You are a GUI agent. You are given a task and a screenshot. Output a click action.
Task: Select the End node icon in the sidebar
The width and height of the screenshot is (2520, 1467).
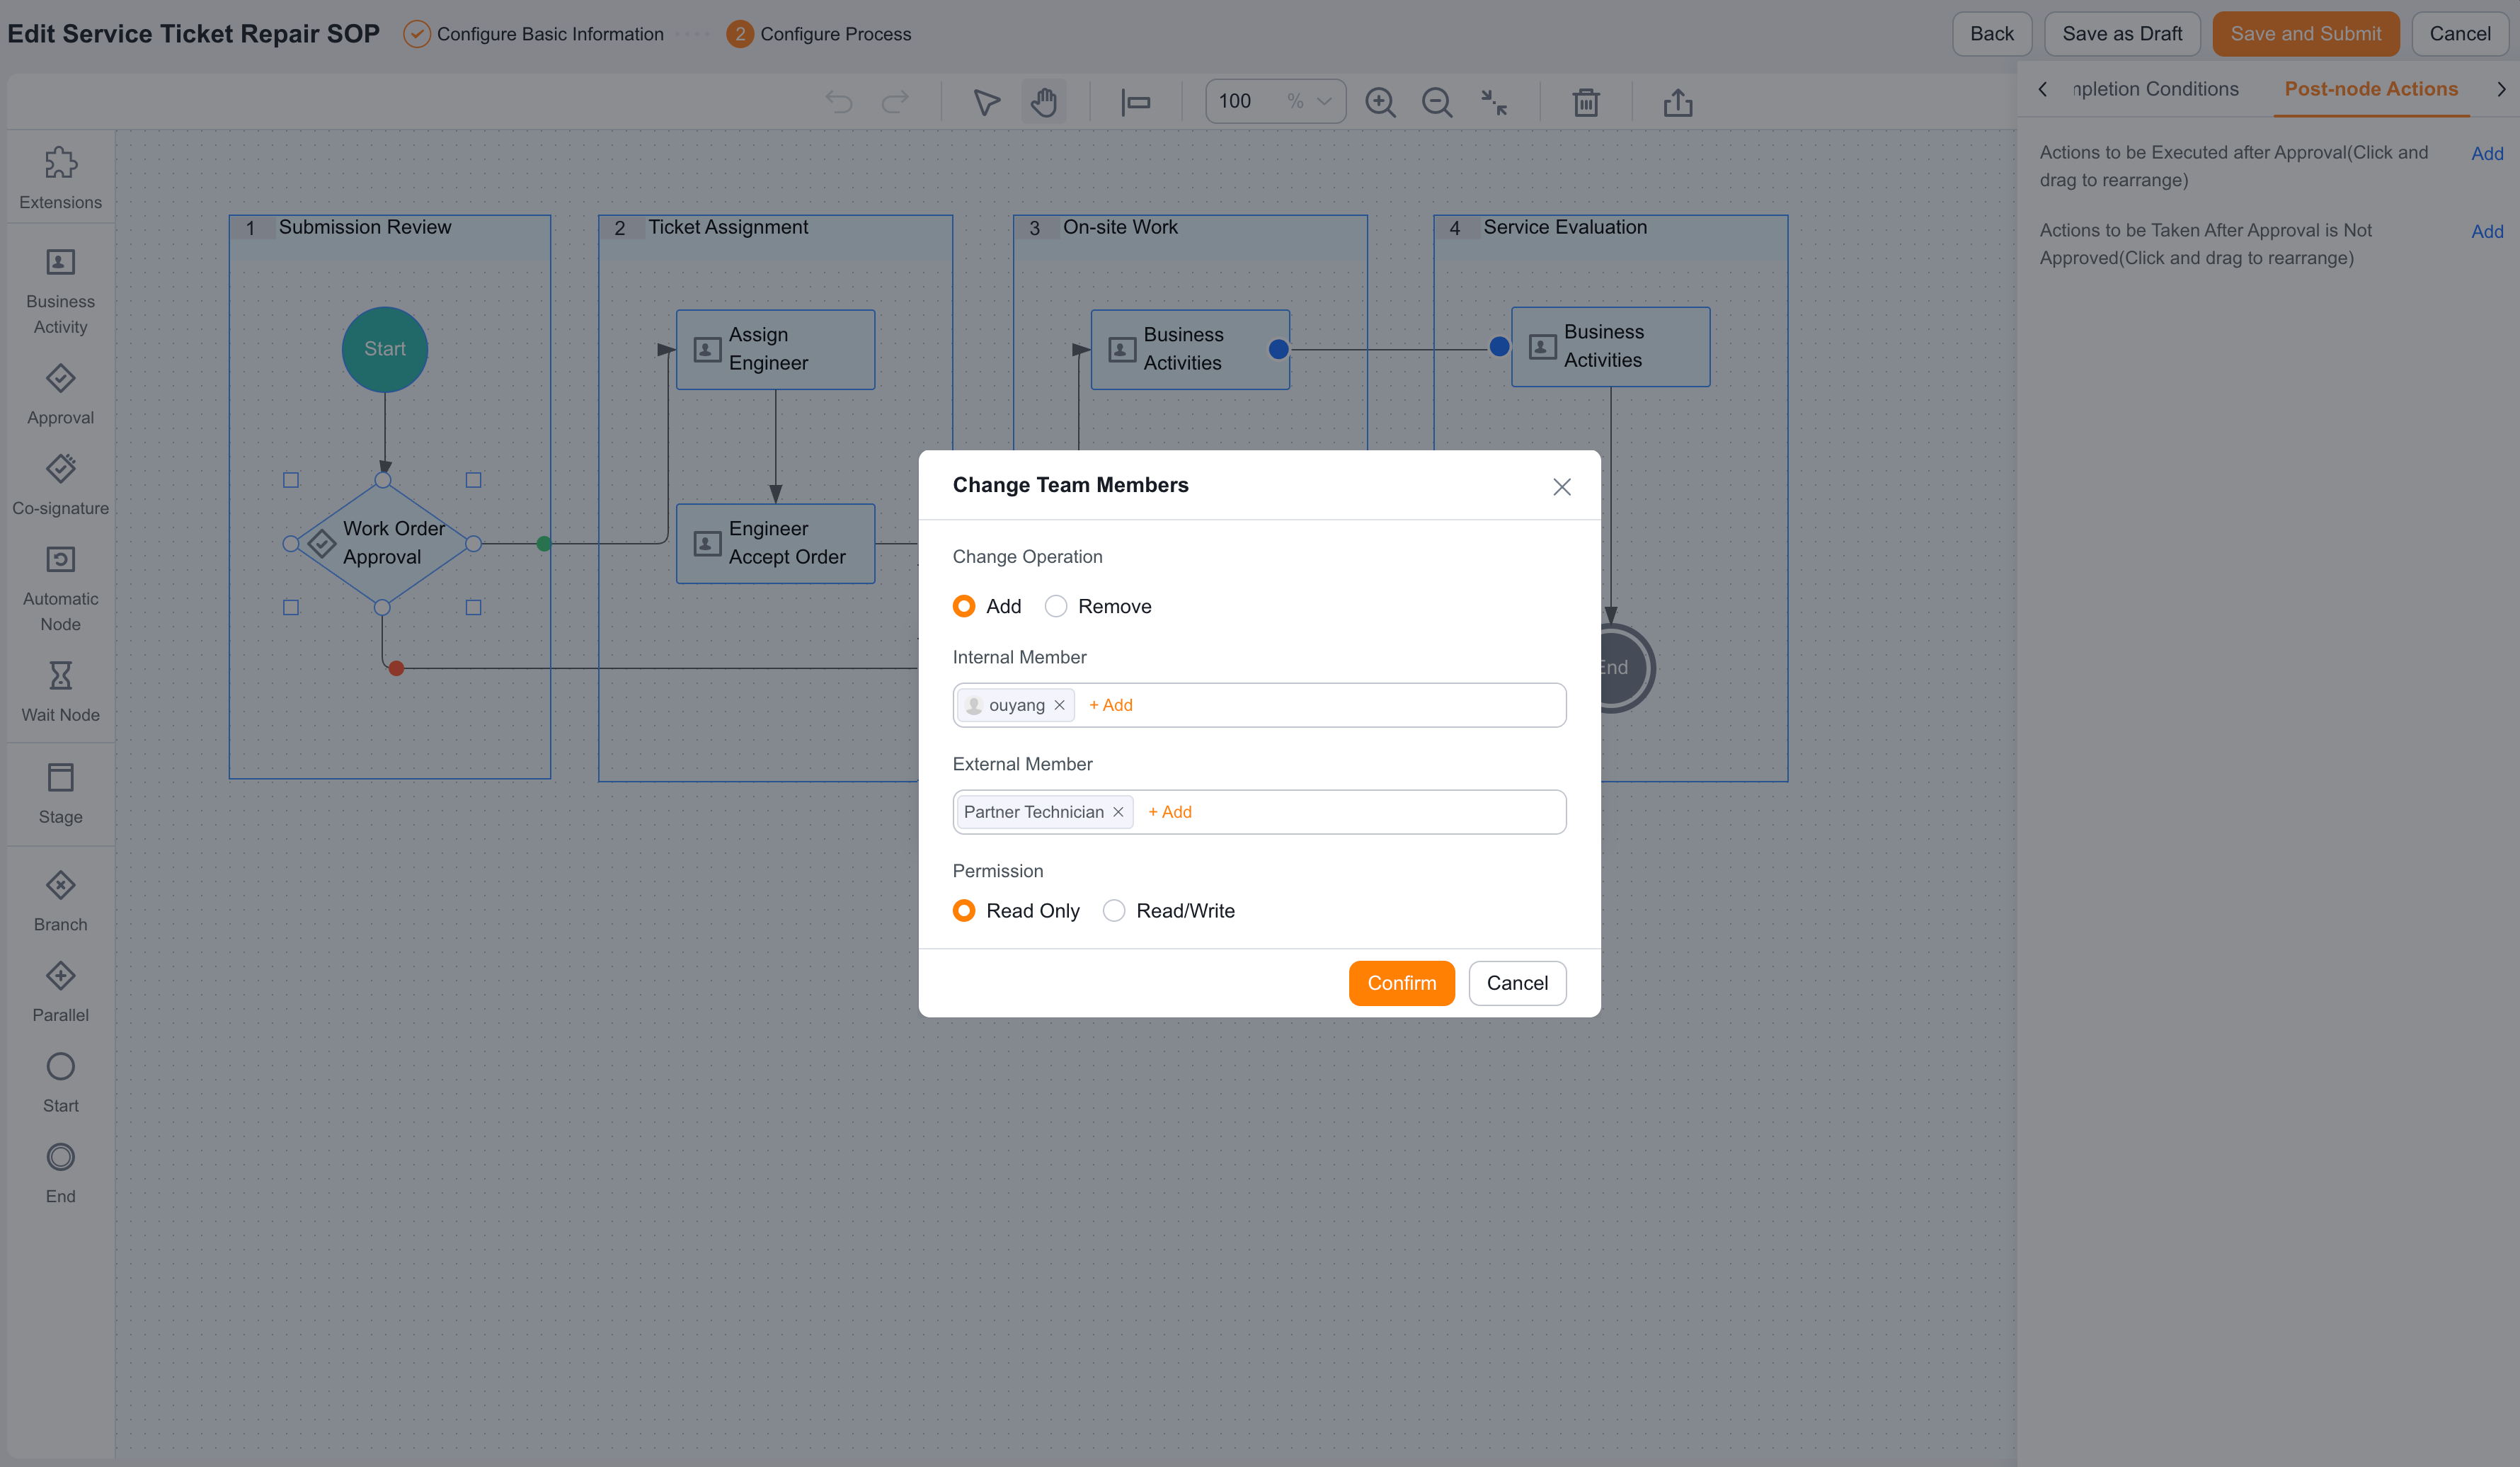[x=60, y=1157]
